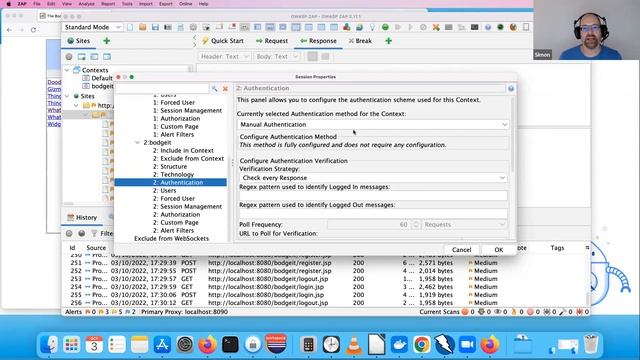The height and width of the screenshot is (360, 640).
Task: Click the green plus after the Break tab
Action: (389, 41)
